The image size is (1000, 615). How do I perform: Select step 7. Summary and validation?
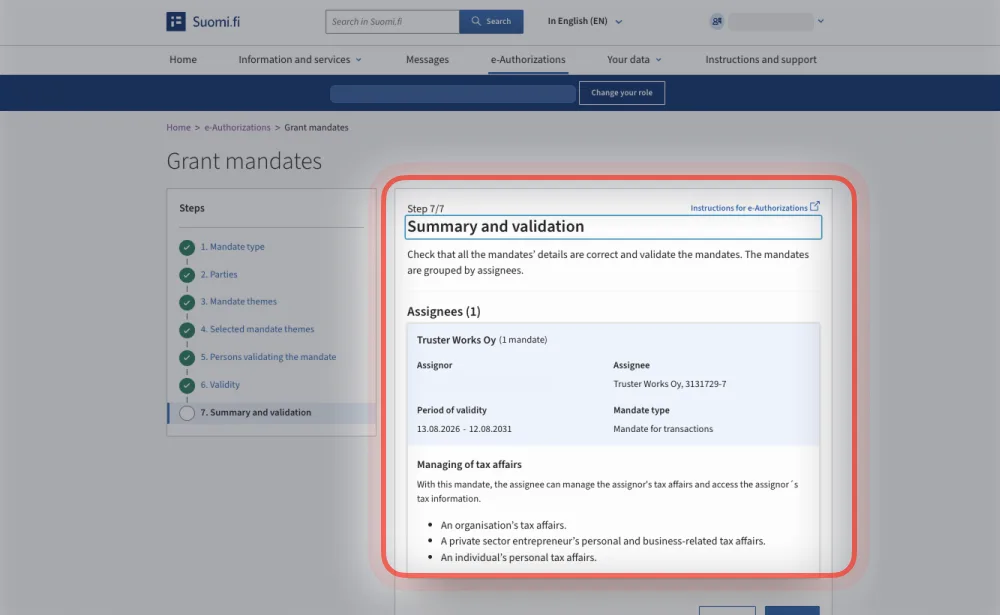pos(256,413)
